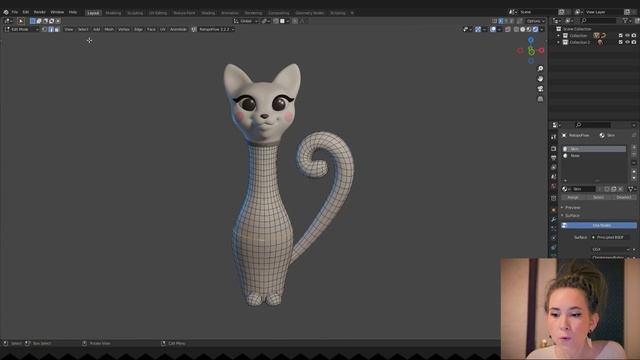Switch to the UV Editing workspace tab
The image size is (640, 360).
[158, 13]
